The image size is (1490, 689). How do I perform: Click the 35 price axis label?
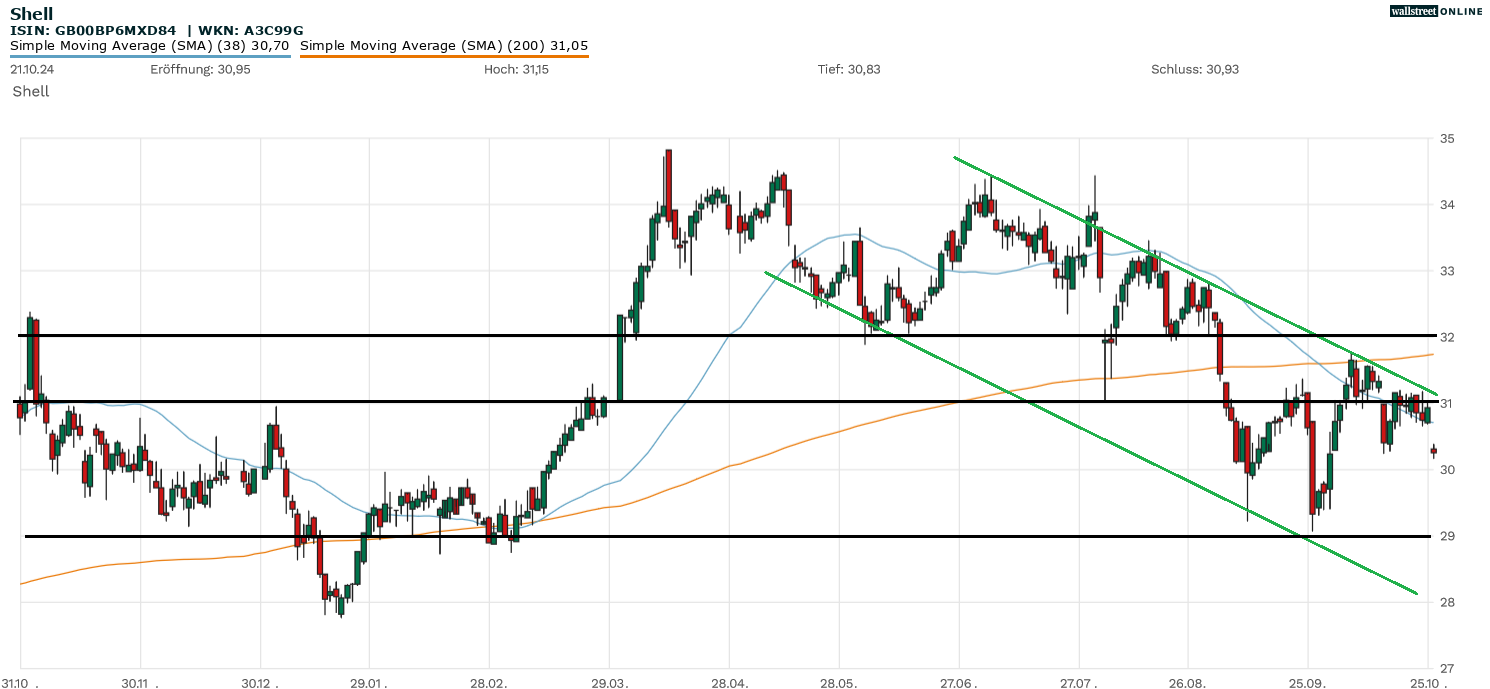[1446, 138]
